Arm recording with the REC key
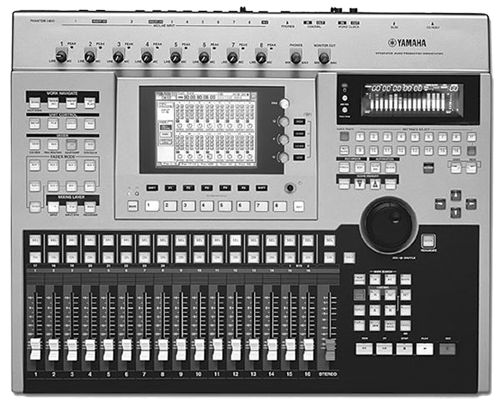Screen dimensions: 500x403 point(447,349)
